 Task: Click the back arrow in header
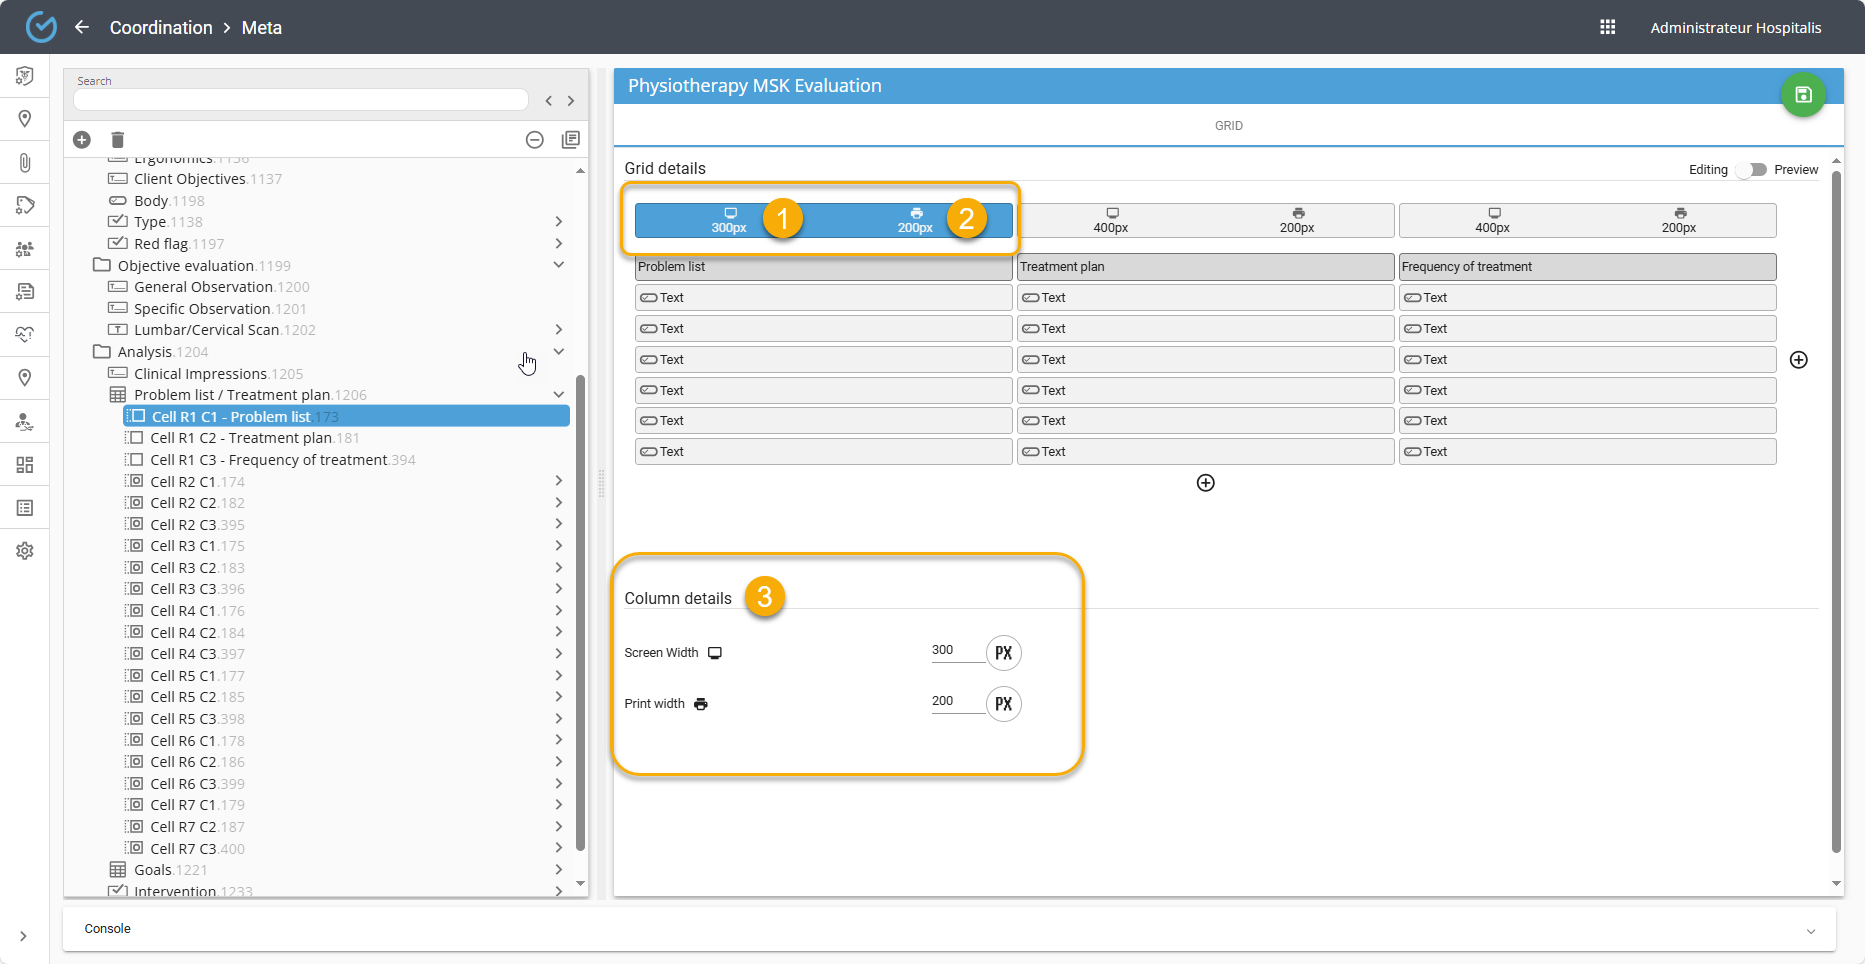coord(82,27)
